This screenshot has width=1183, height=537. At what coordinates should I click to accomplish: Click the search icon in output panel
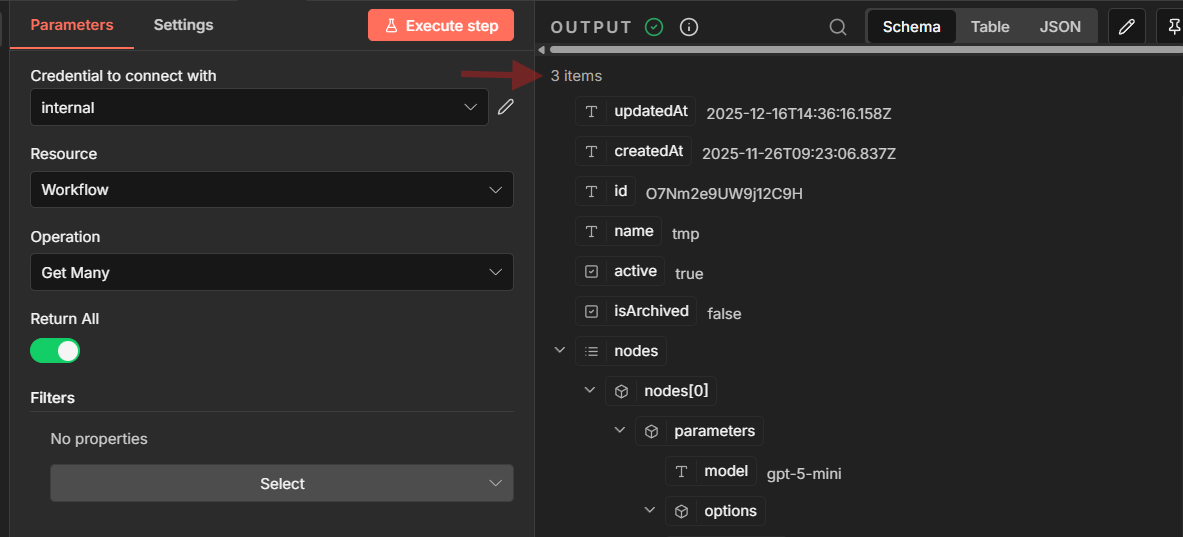tap(838, 27)
